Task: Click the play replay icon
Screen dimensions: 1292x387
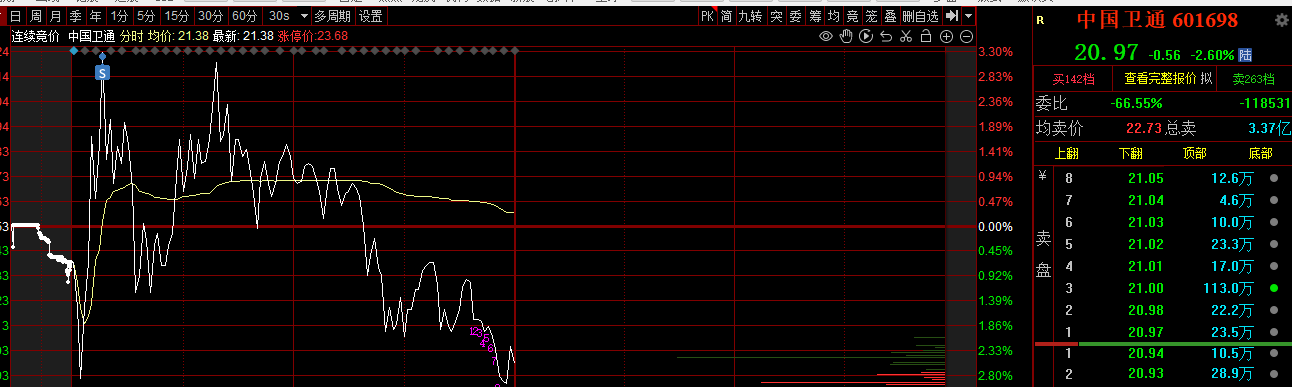Action: (x=866, y=36)
